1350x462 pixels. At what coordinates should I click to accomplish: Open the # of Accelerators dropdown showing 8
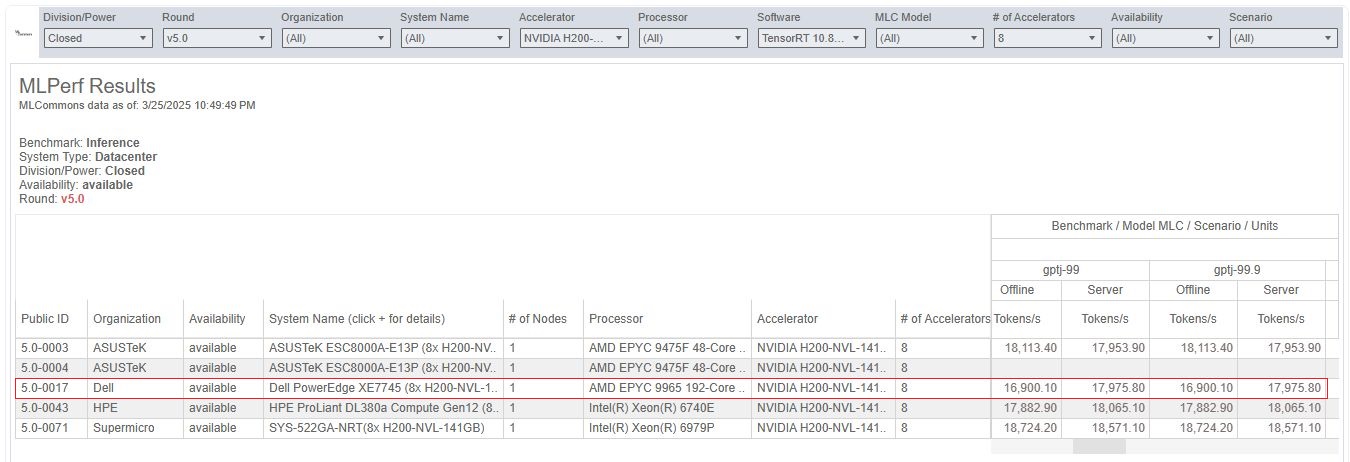pos(1046,38)
